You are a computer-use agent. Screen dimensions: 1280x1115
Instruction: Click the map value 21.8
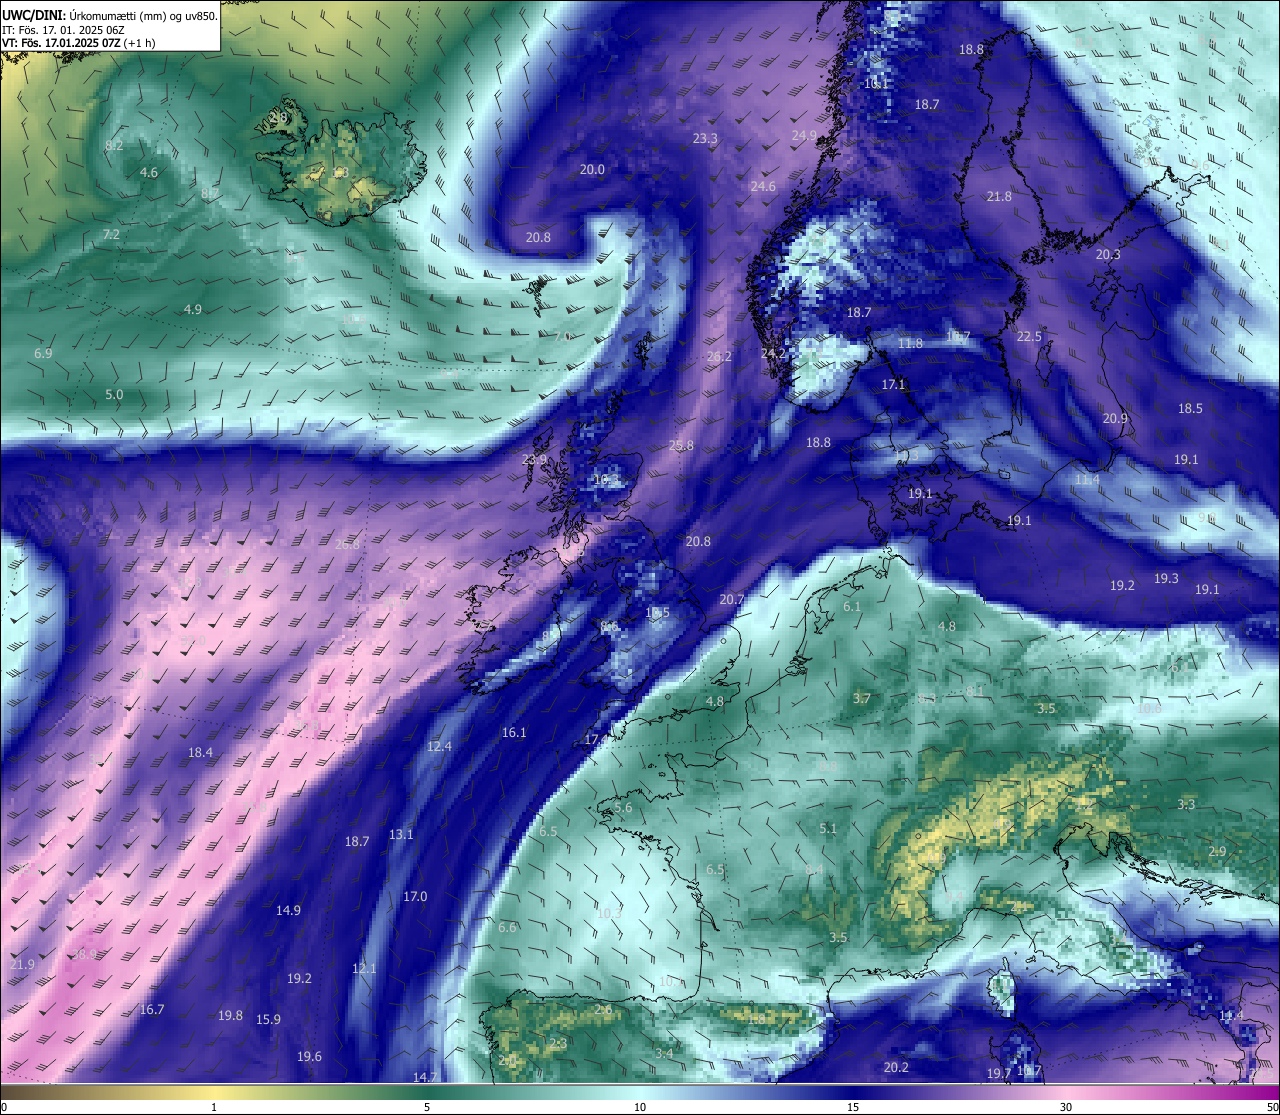(999, 197)
